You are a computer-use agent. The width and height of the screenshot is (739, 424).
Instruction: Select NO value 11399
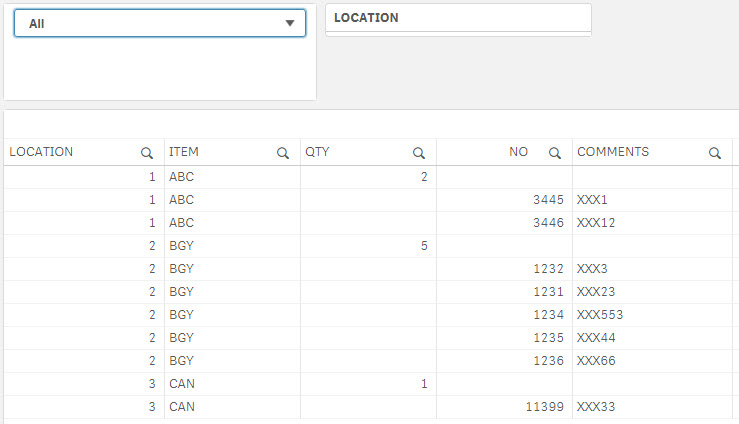click(544, 407)
